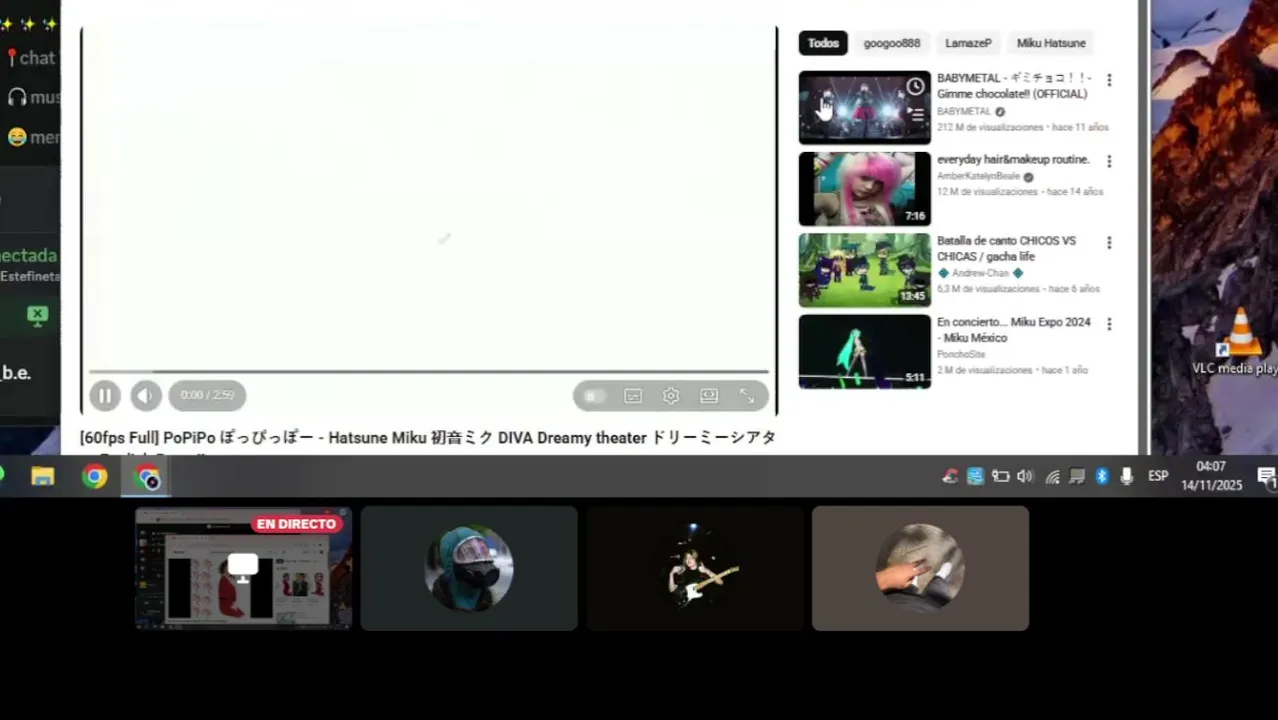The height and width of the screenshot is (720, 1278).
Task: Open the Bluetooth tray icon
Action: [x=1102, y=476]
